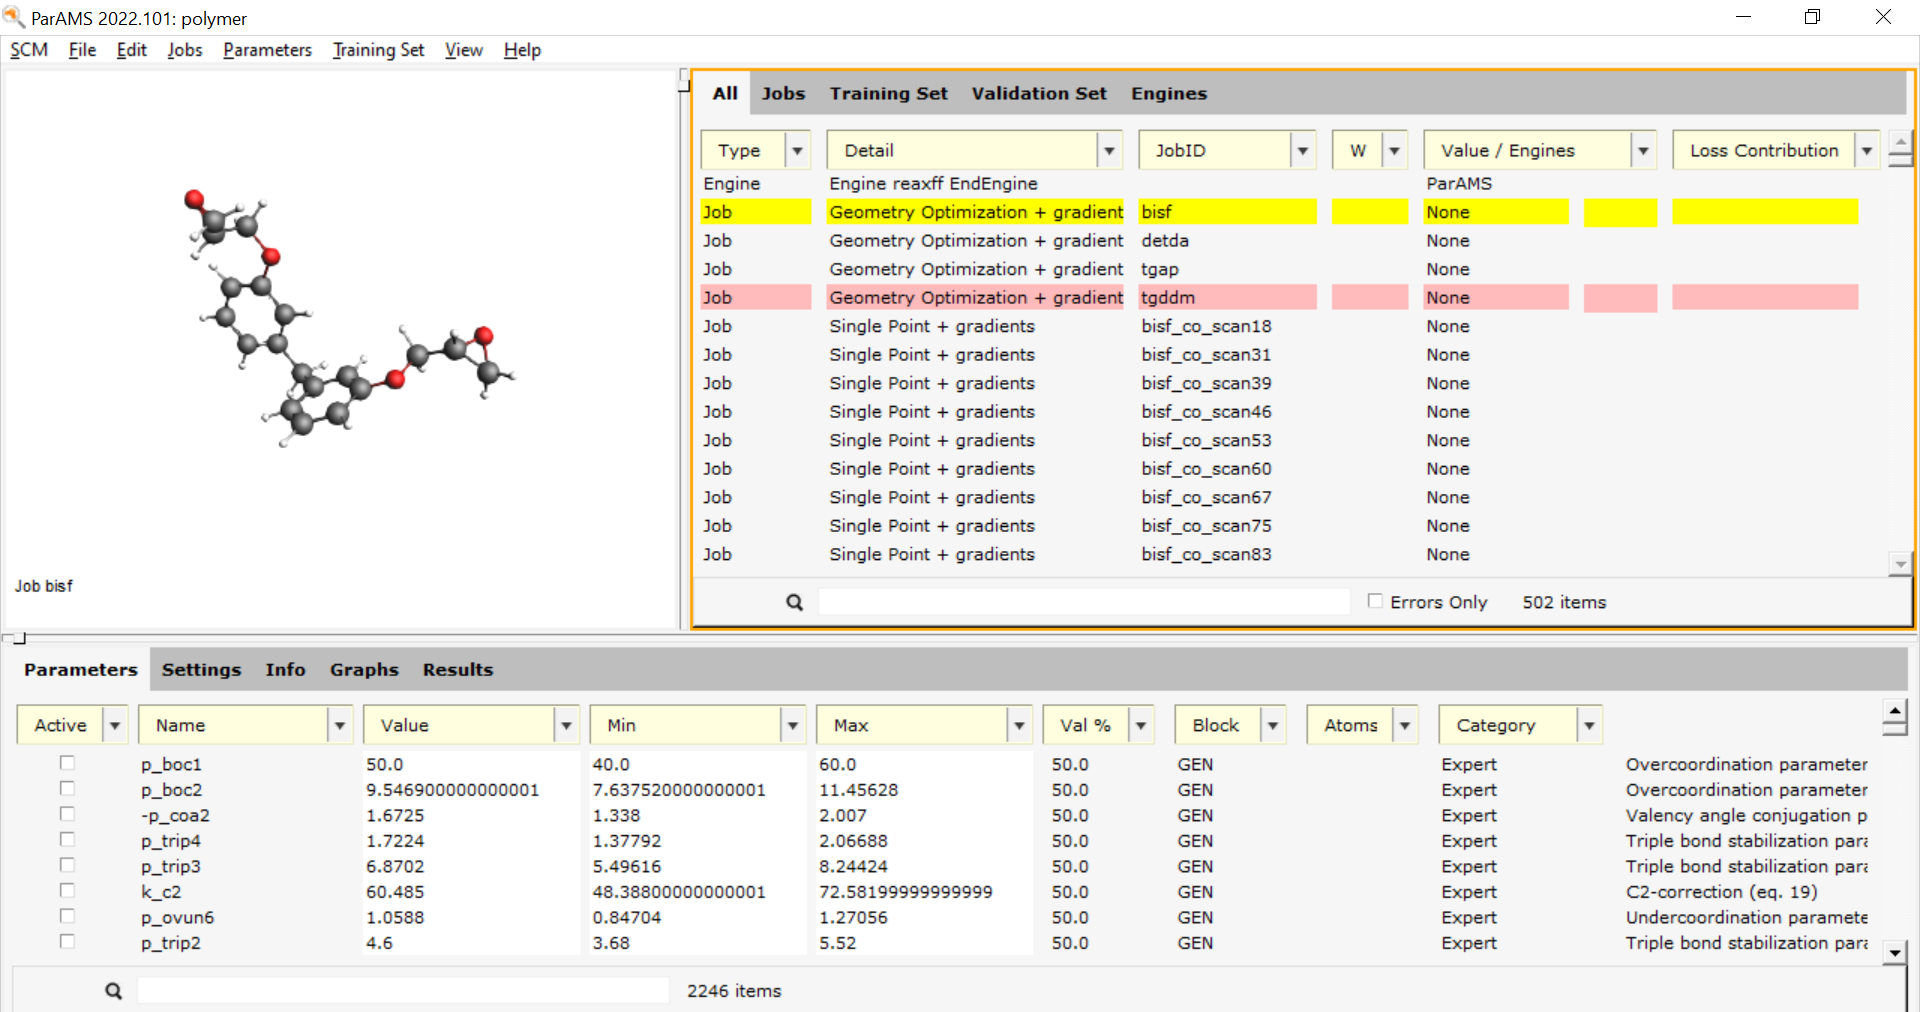Image resolution: width=1920 pixels, height=1012 pixels.
Task: Open the Training Set menu
Action: [x=377, y=50]
